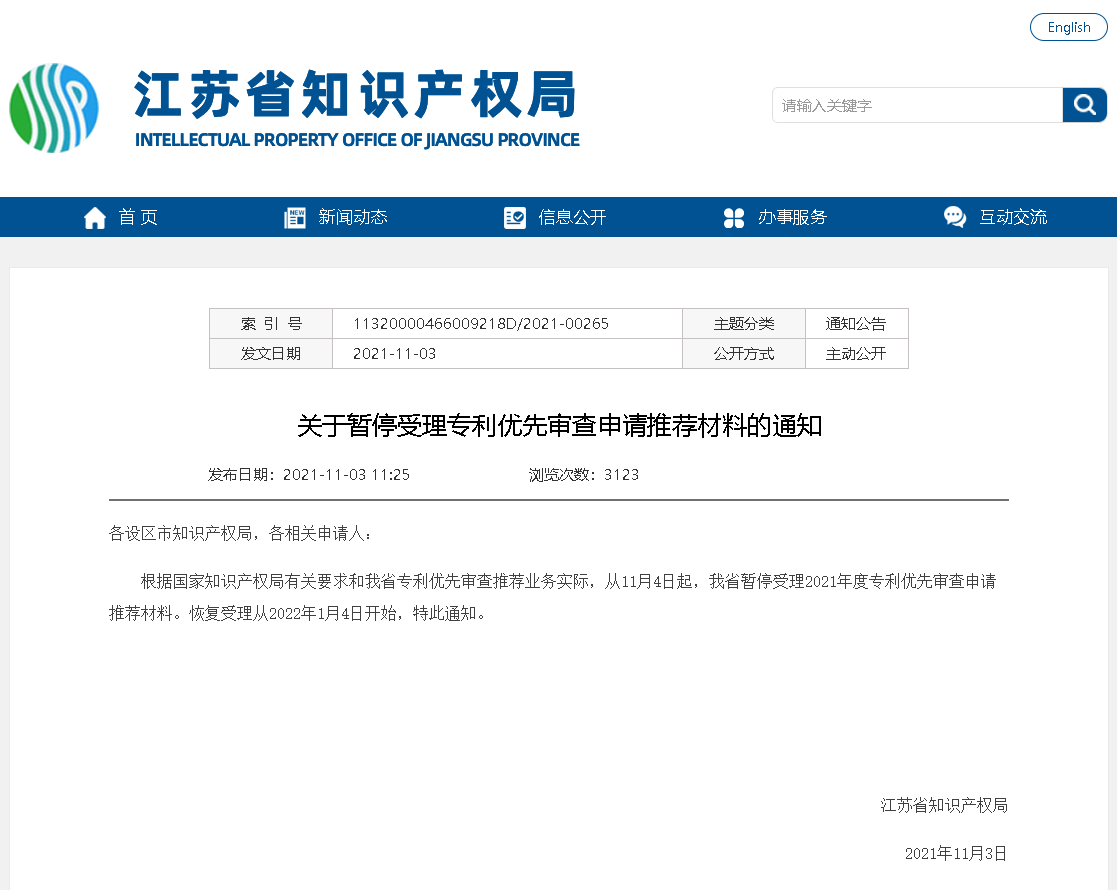Image resolution: width=1117 pixels, height=890 pixels.
Task: Click the 主动公开 disclosure method cell
Action: click(x=856, y=353)
